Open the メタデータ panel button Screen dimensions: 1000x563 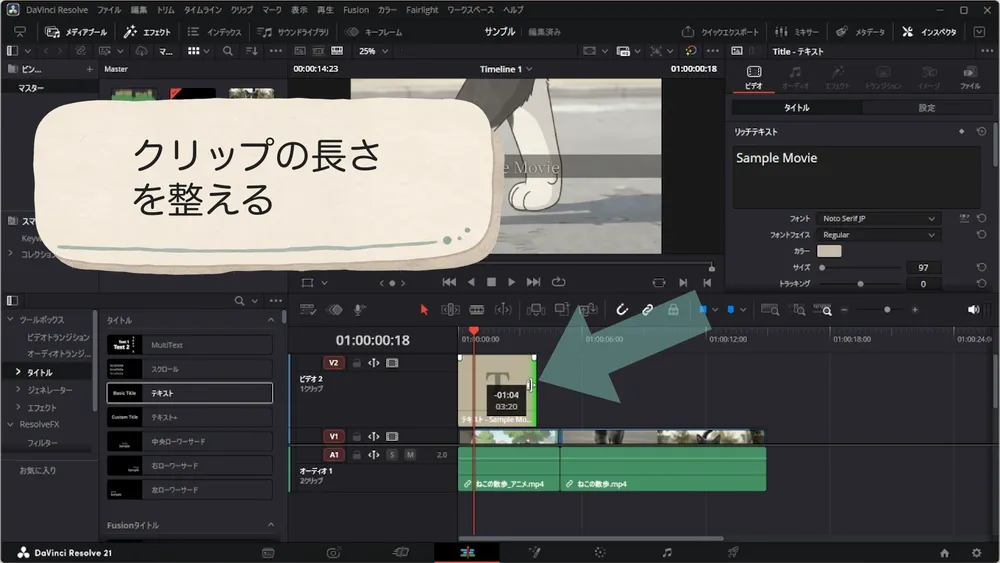click(860, 32)
